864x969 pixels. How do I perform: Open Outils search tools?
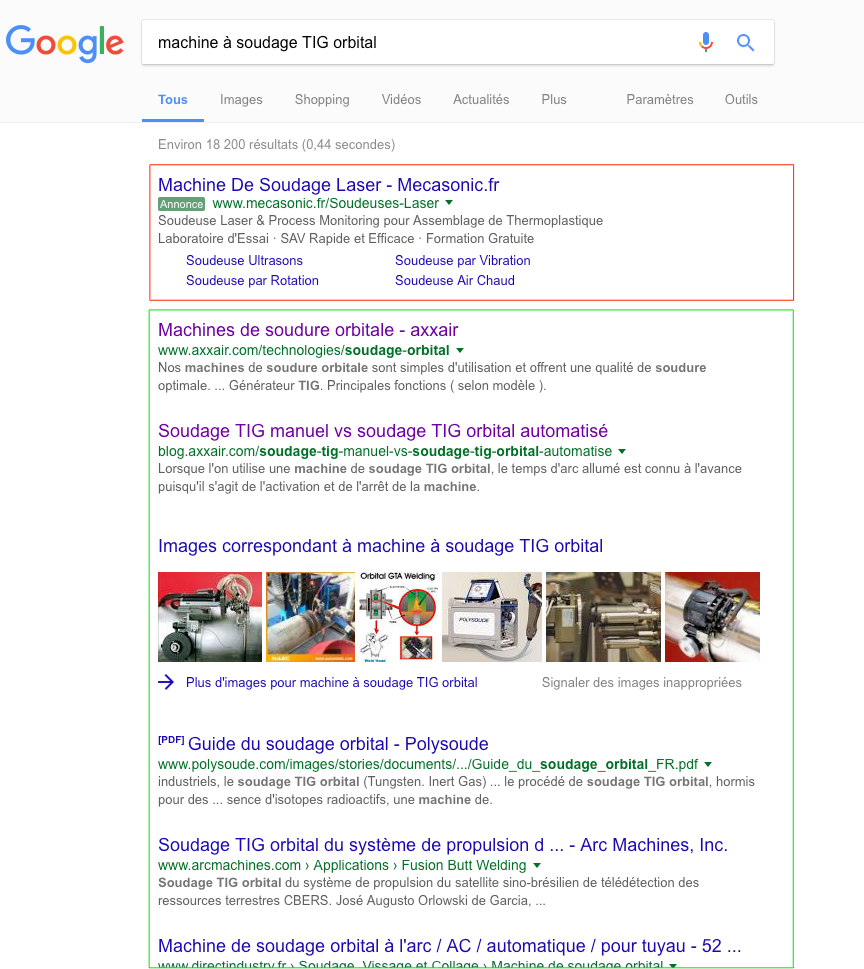pos(741,99)
